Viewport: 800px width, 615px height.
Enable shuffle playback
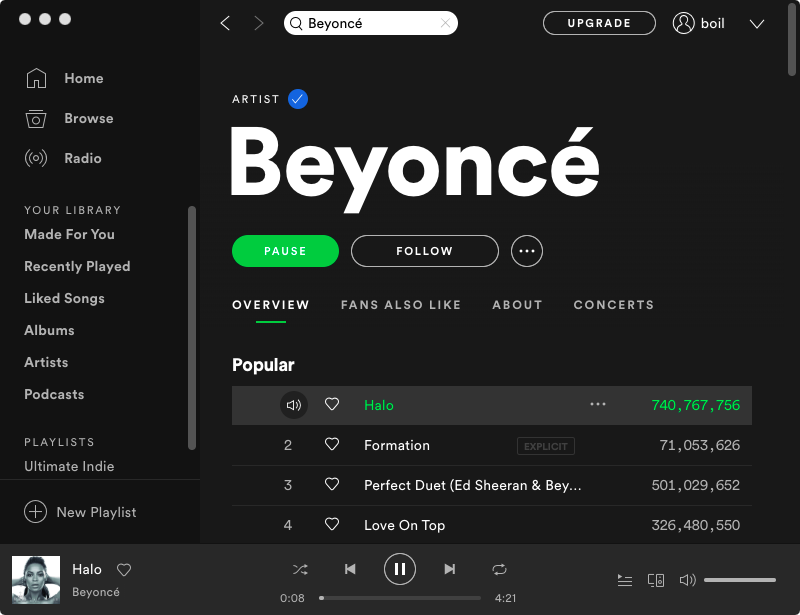pyautogui.click(x=300, y=568)
